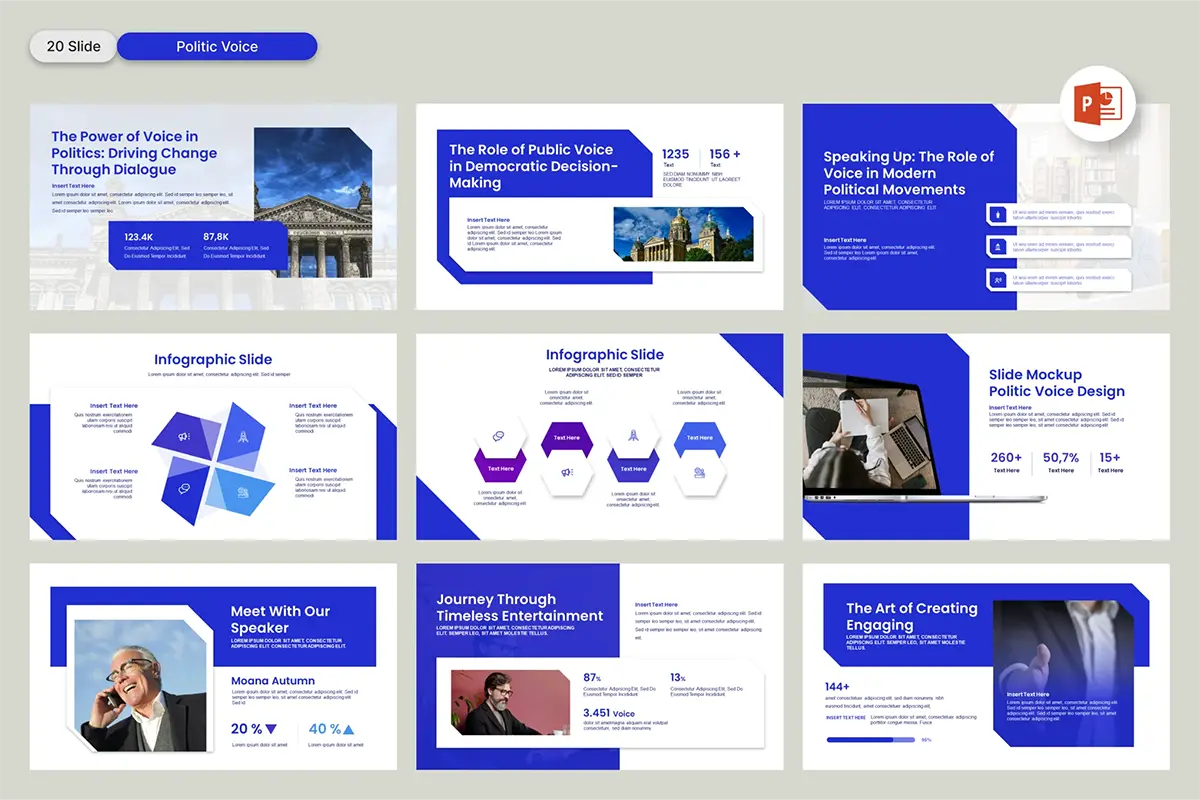Click the "20 Slide" pill label
The height and width of the screenshot is (800, 1200).
point(73,47)
